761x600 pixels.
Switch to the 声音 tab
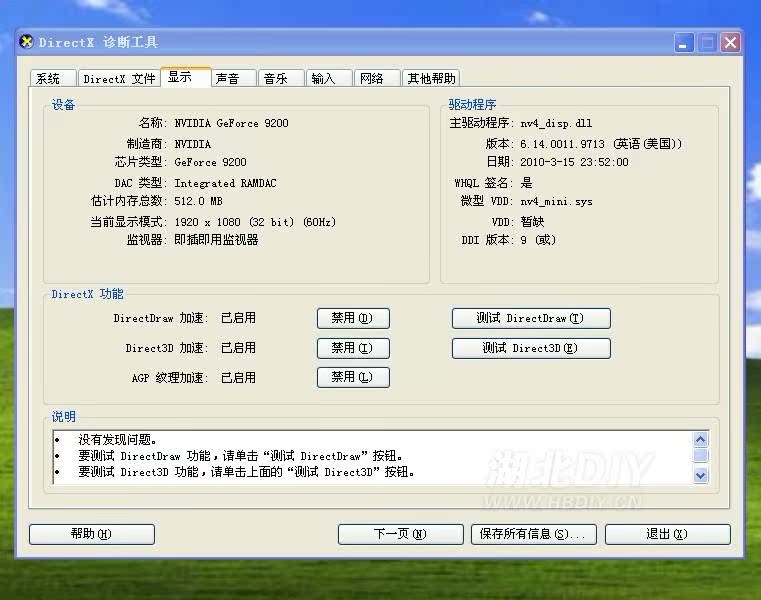(x=233, y=78)
